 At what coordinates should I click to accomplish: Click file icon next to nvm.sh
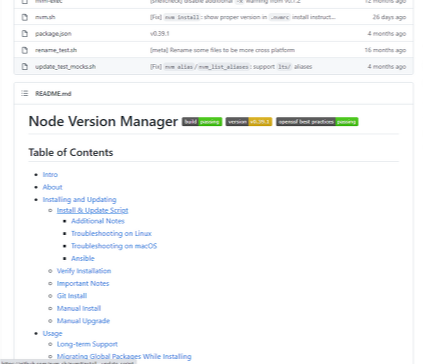point(25,17)
